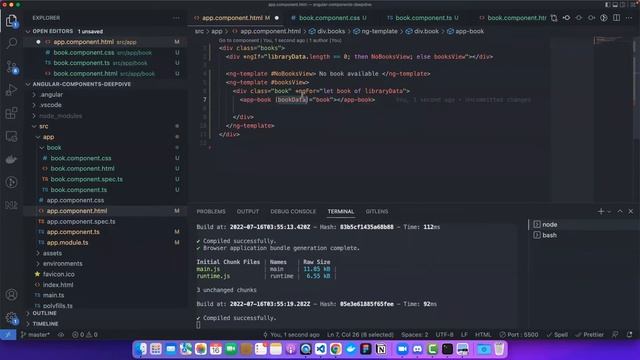Open the Extensions view
The image size is (640, 360).
[x=11, y=113]
